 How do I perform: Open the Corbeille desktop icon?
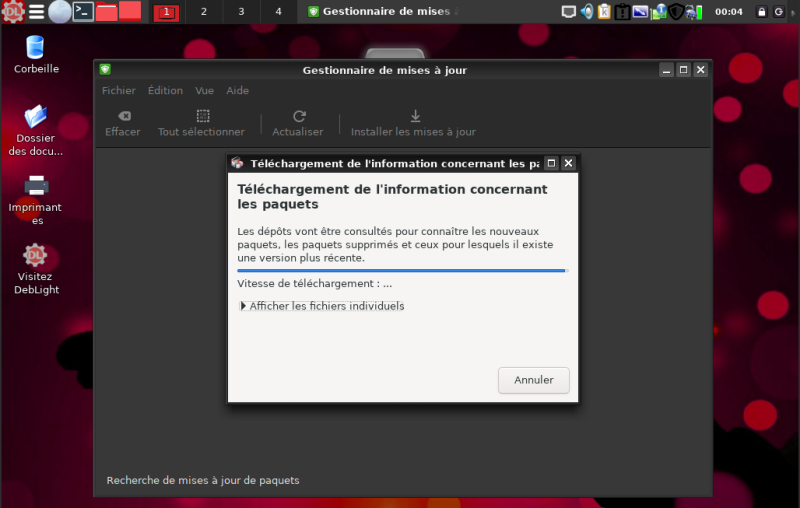36,46
